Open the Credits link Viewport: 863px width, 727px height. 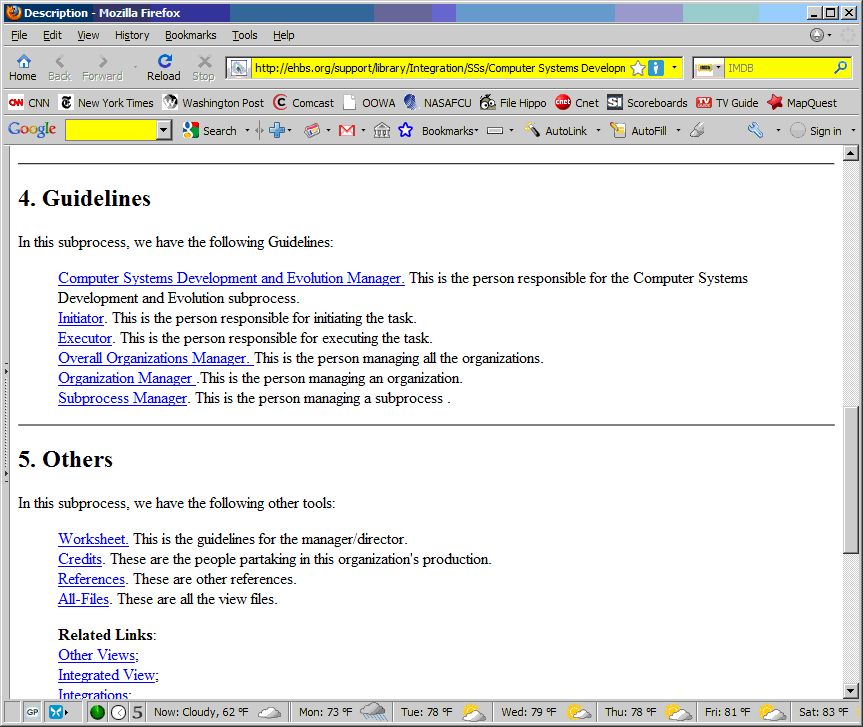80,559
